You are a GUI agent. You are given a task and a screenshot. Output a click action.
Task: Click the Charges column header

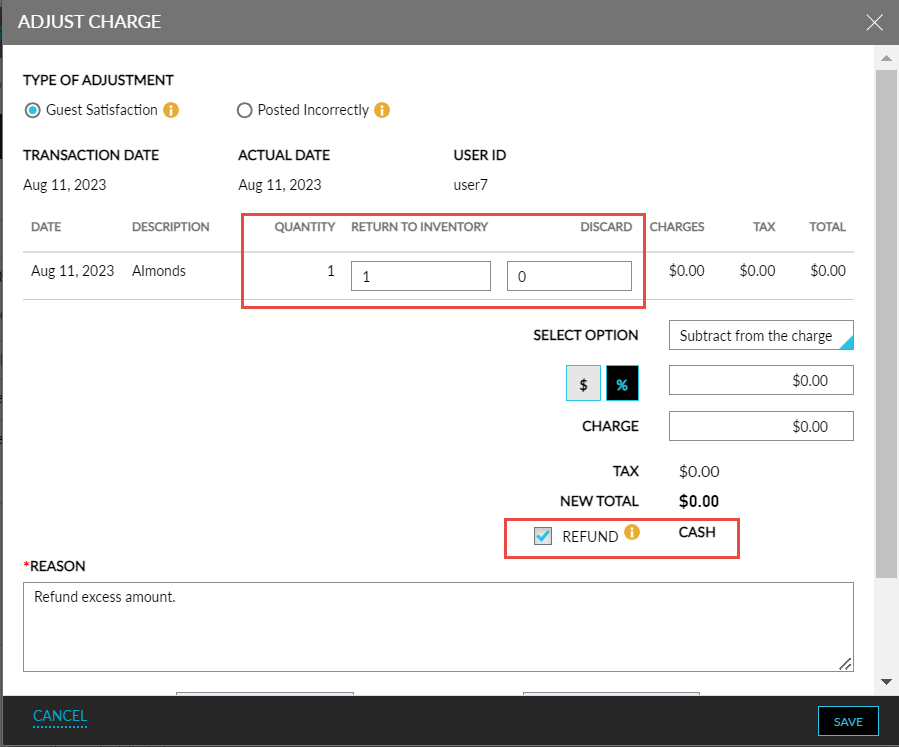click(677, 226)
